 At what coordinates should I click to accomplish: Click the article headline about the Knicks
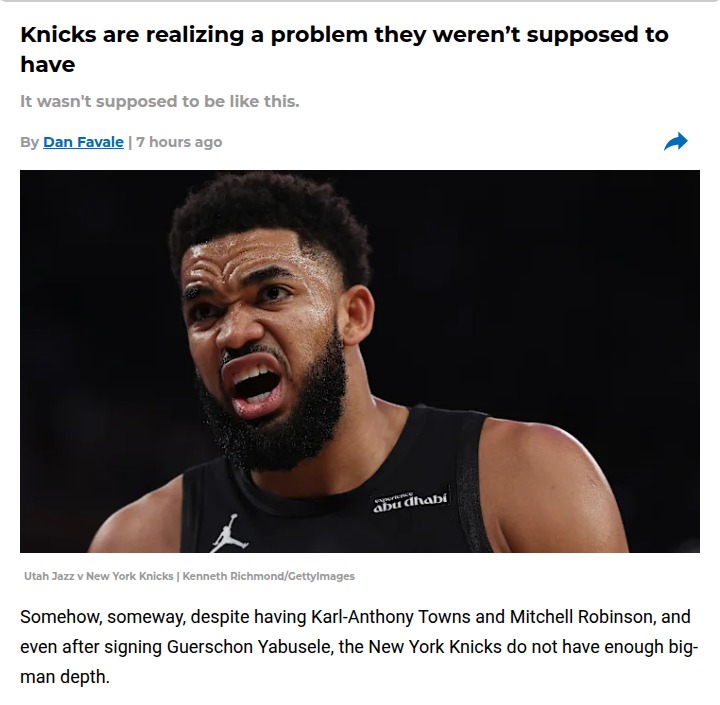tap(344, 35)
